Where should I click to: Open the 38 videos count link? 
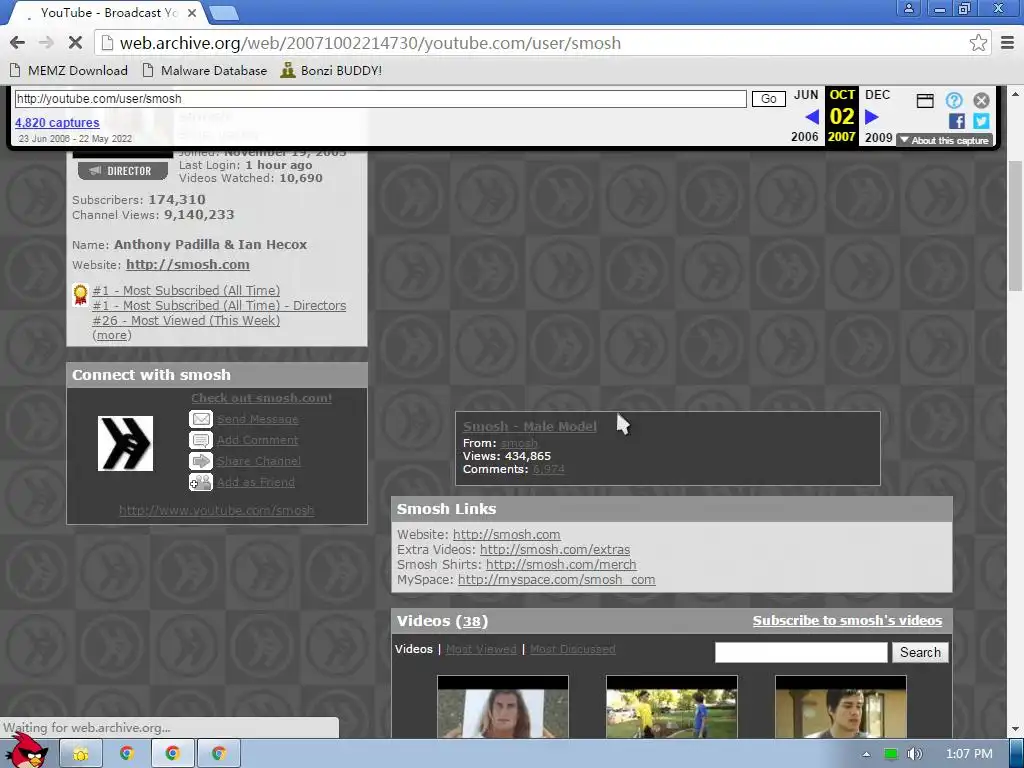click(x=472, y=621)
